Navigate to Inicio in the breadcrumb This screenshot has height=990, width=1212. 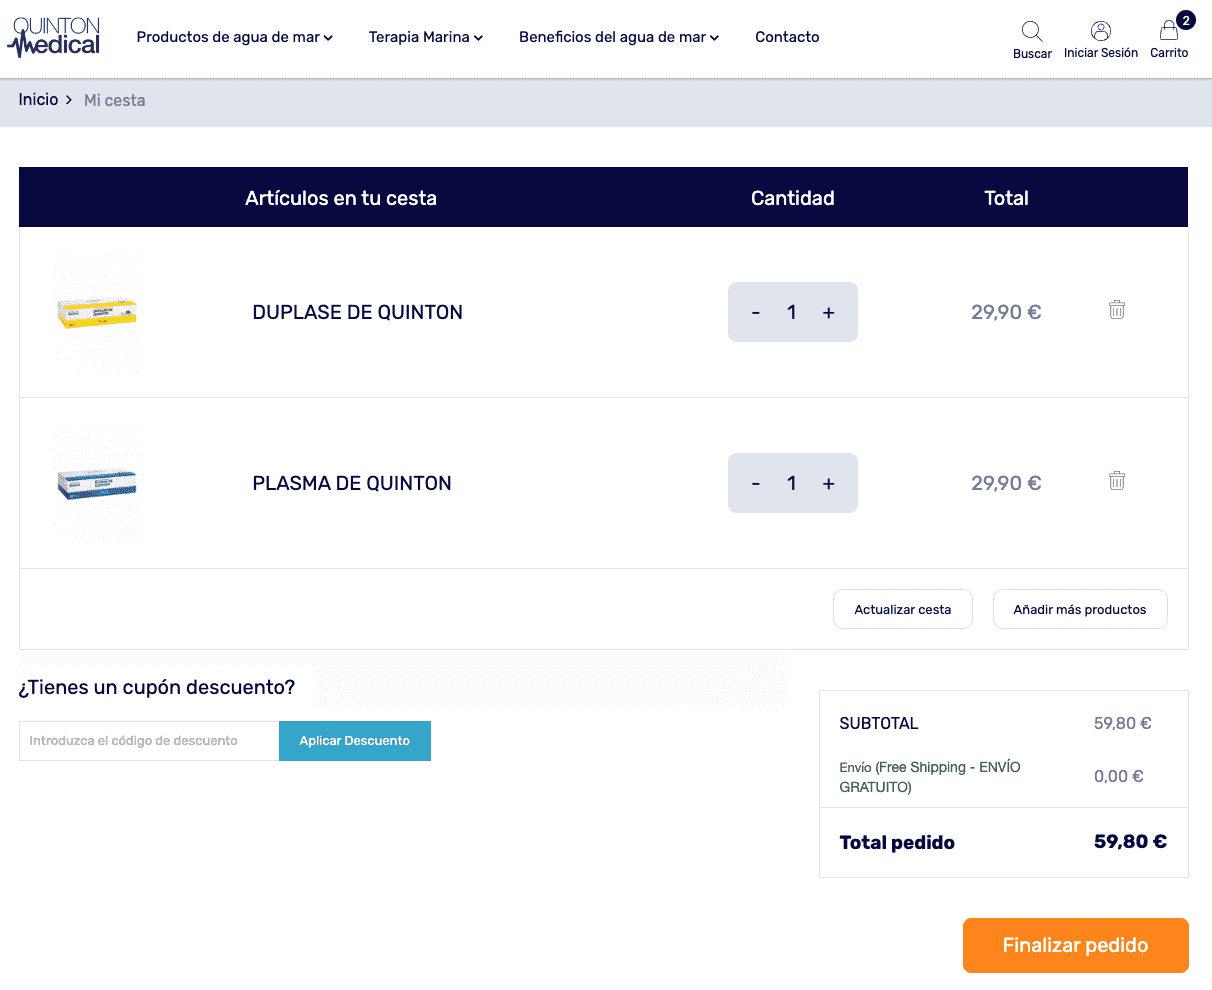coord(38,100)
